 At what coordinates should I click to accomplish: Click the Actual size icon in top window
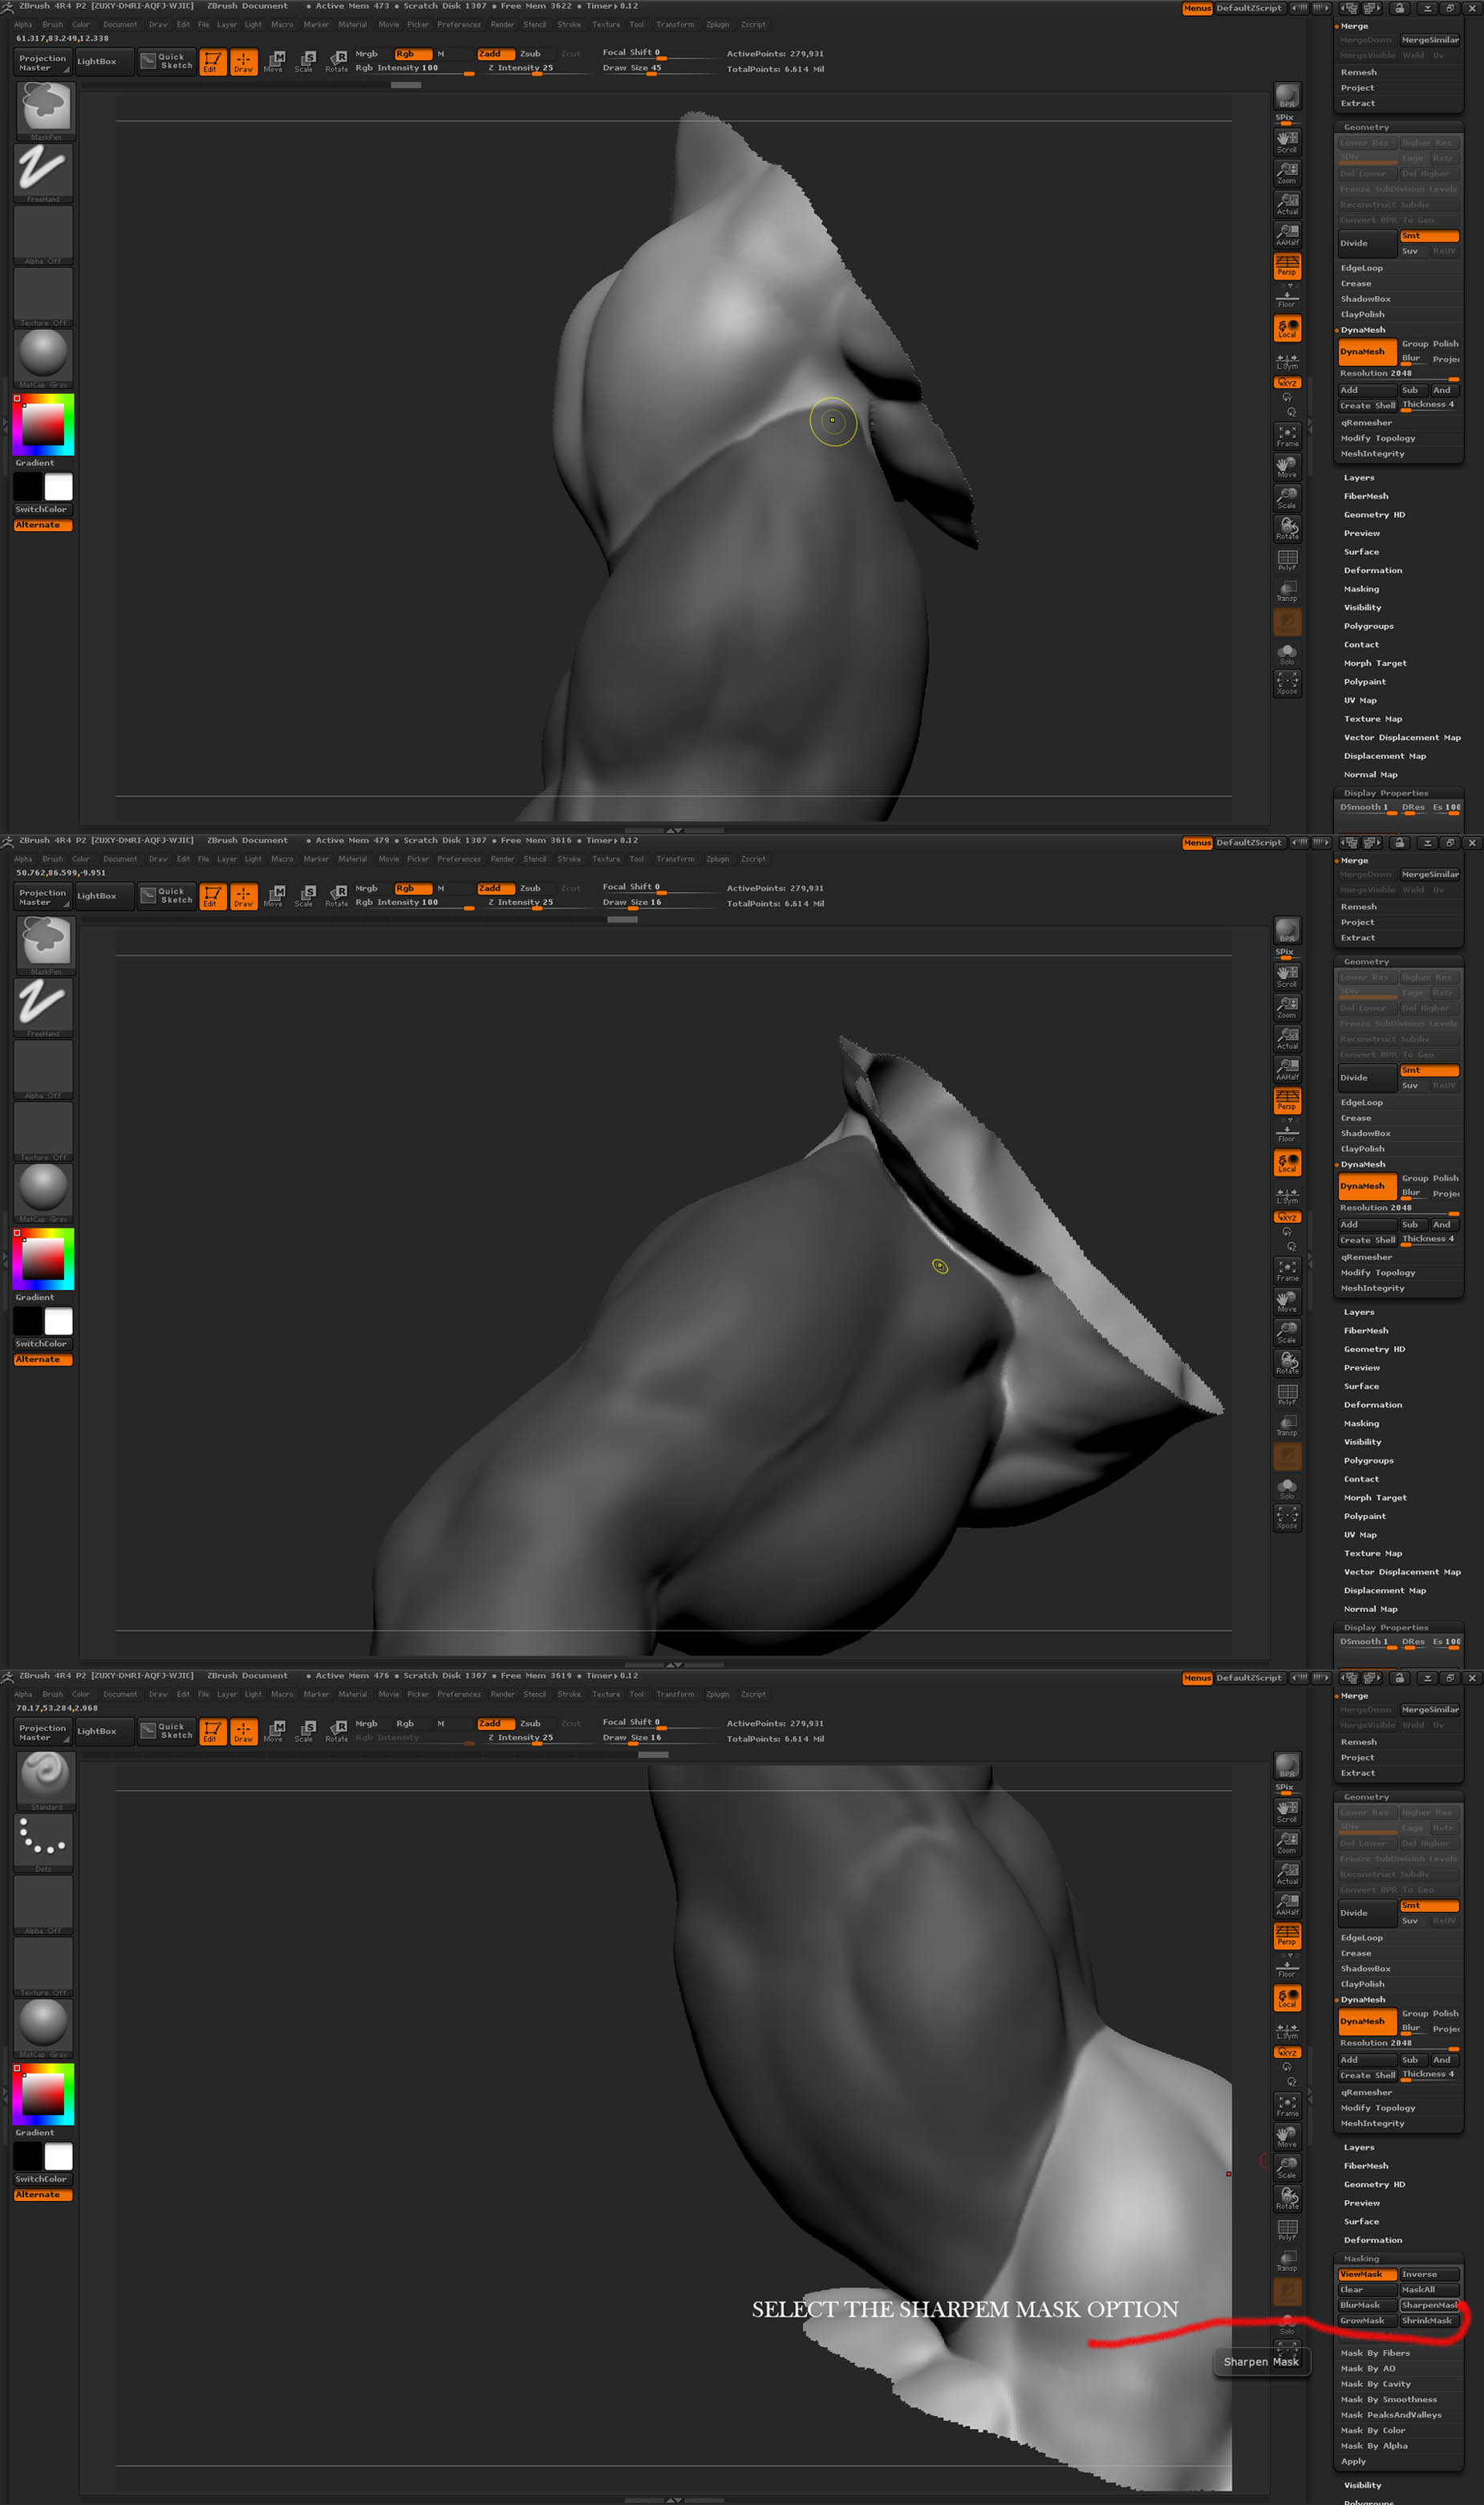(1287, 203)
